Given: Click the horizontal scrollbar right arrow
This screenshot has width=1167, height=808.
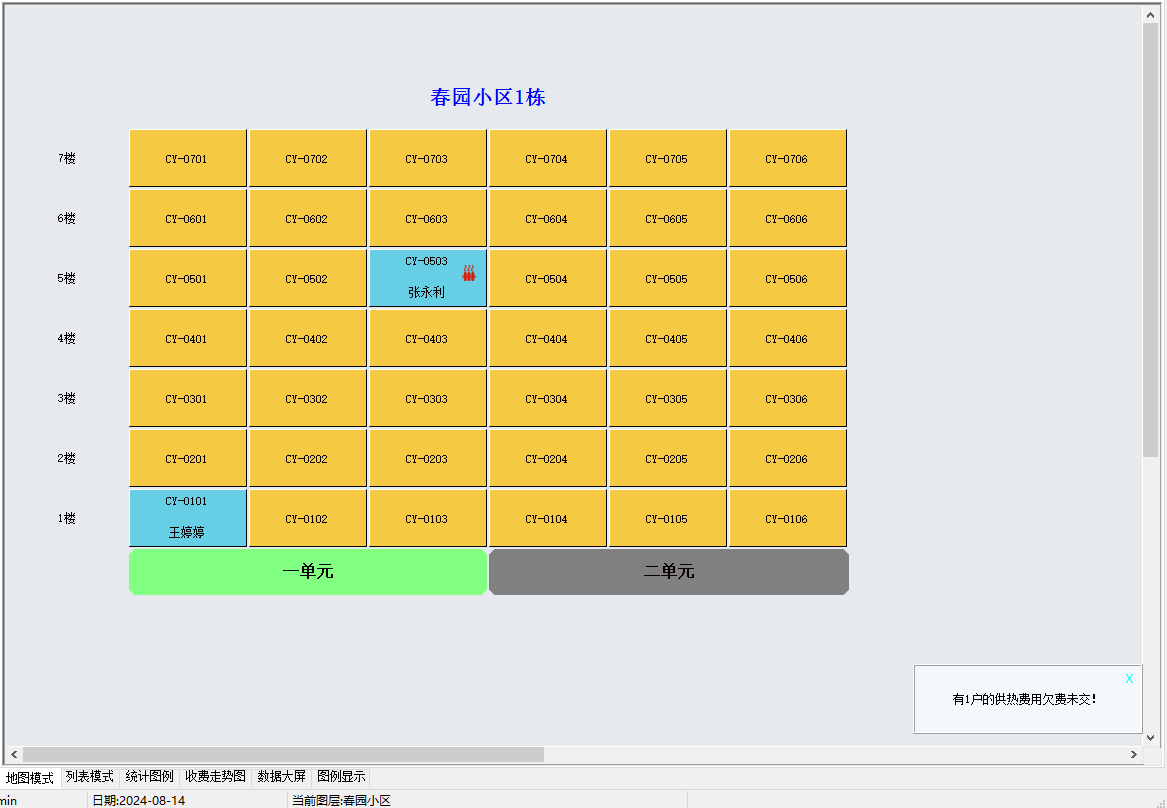Looking at the screenshot, I should 1134,754.
